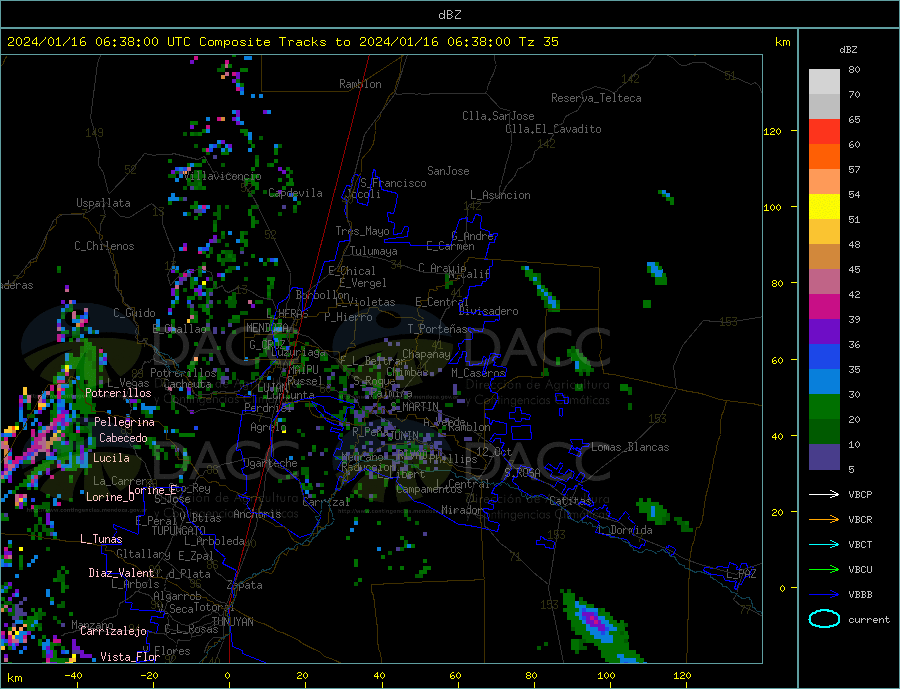The height and width of the screenshot is (689, 900).
Task: Click the 'Reserva_Telteca' map label
Action: pyautogui.click(x=596, y=98)
